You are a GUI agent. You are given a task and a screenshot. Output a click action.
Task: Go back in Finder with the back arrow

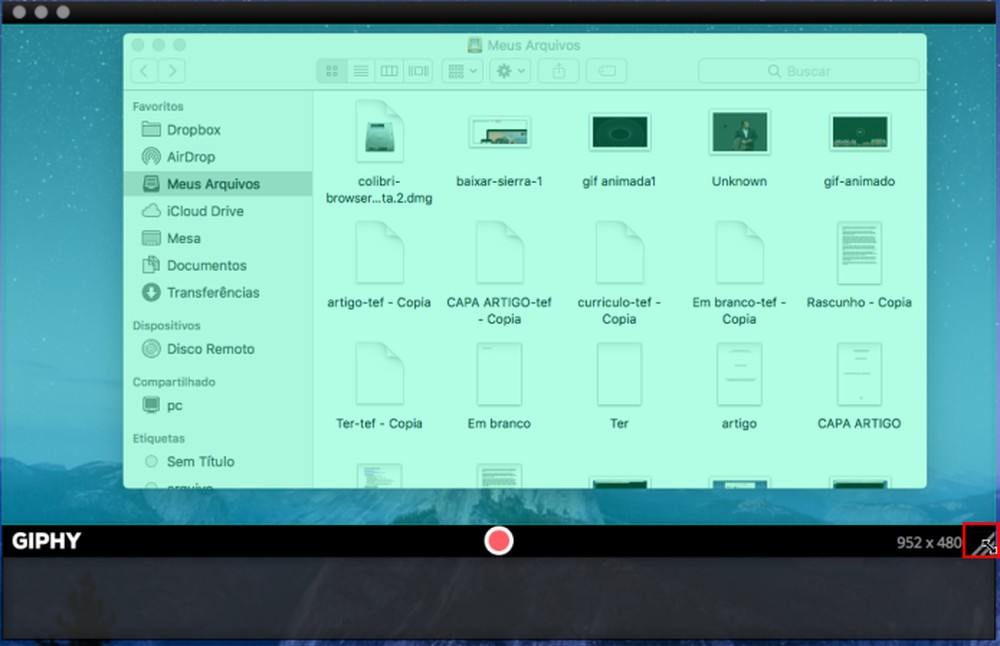coord(144,71)
